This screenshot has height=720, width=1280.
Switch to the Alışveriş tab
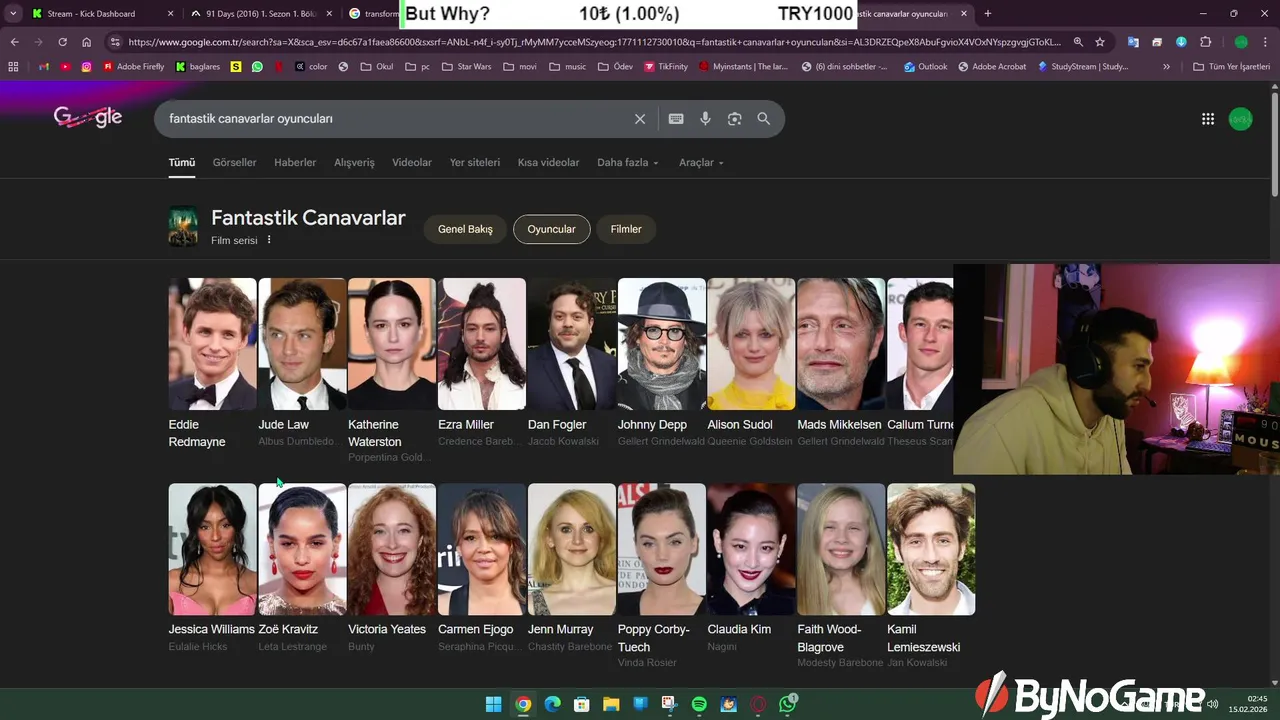(x=354, y=162)
